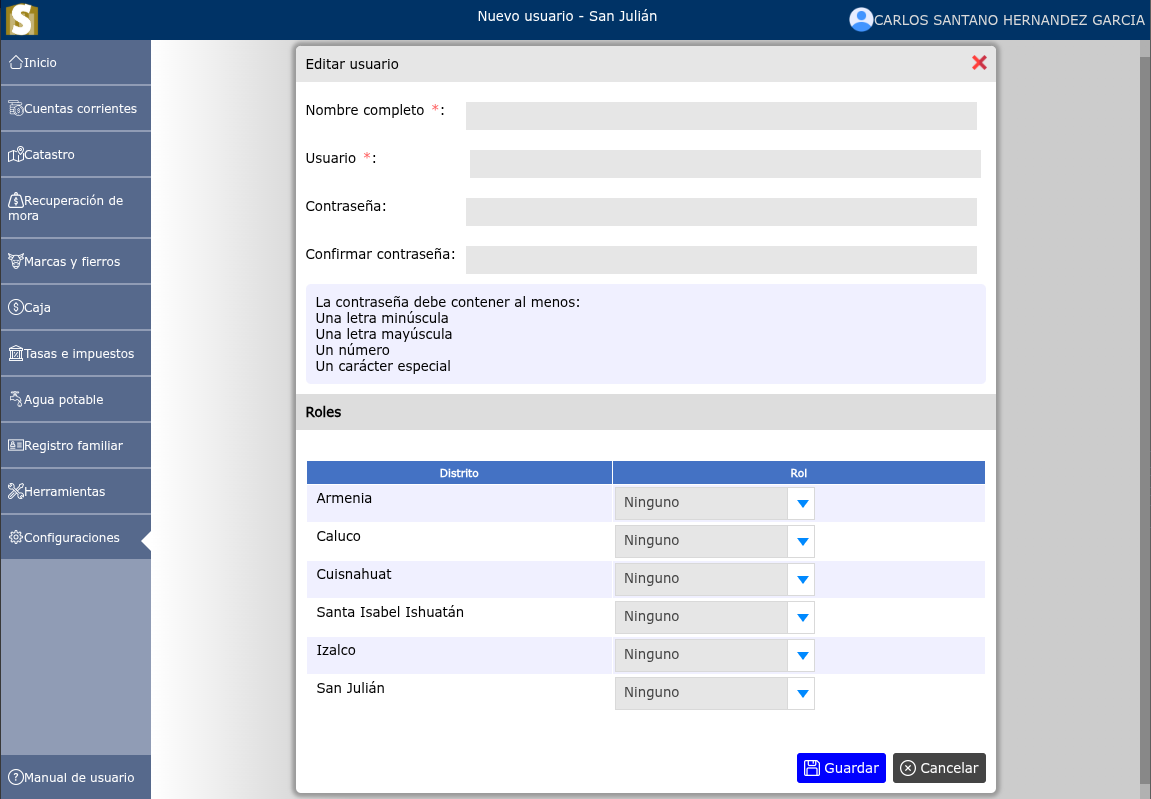Click the Caja dollar icon
The image size is (1151, 799).
[15, 308]
